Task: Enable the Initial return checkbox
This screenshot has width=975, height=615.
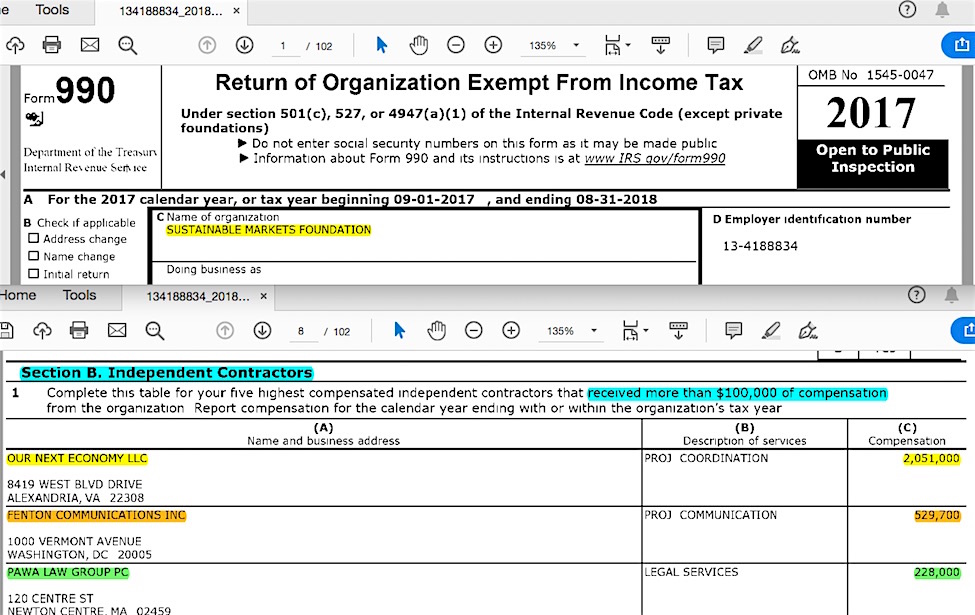Action: click(x=34, y=274)
